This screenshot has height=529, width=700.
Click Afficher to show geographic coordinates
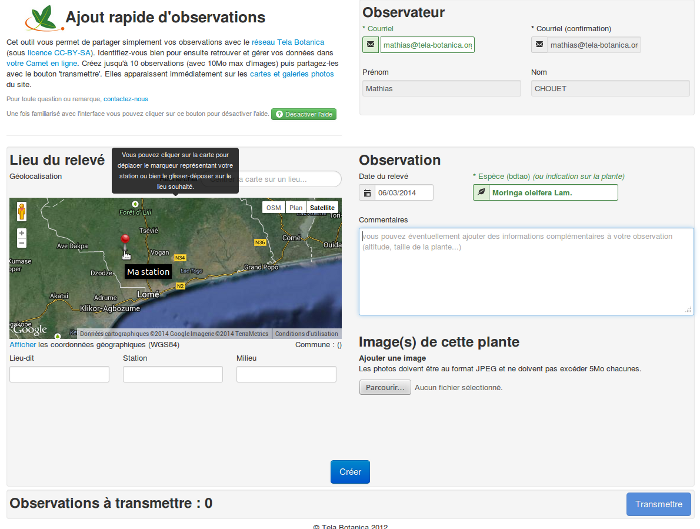[x=23, y=345]
